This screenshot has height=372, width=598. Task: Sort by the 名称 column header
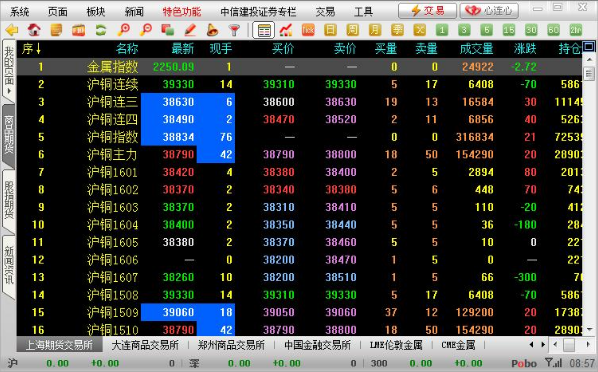(x=127, y=49)
